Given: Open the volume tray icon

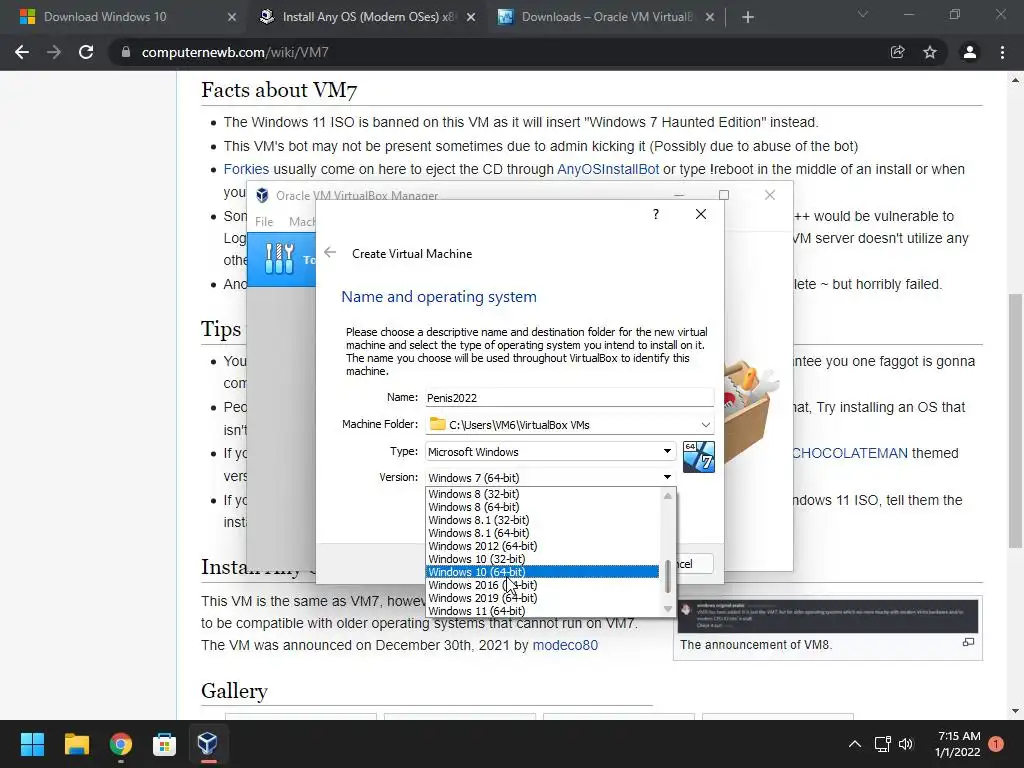Looking at the screenshot, I should tap(906, 744).
